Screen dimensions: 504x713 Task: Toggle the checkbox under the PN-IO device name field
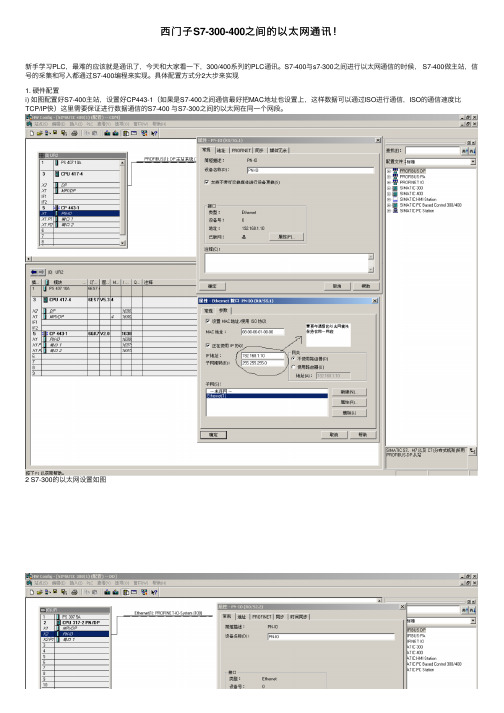207,182
